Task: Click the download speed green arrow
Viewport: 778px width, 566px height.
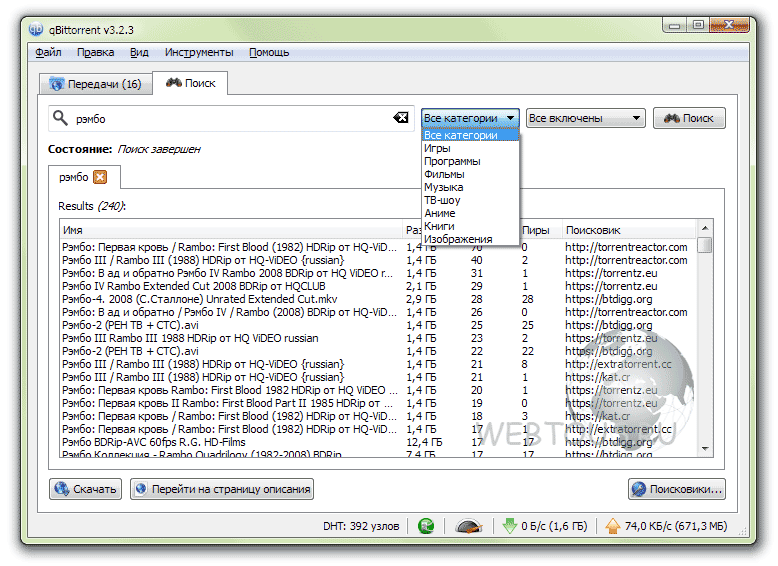Action: 510,526
